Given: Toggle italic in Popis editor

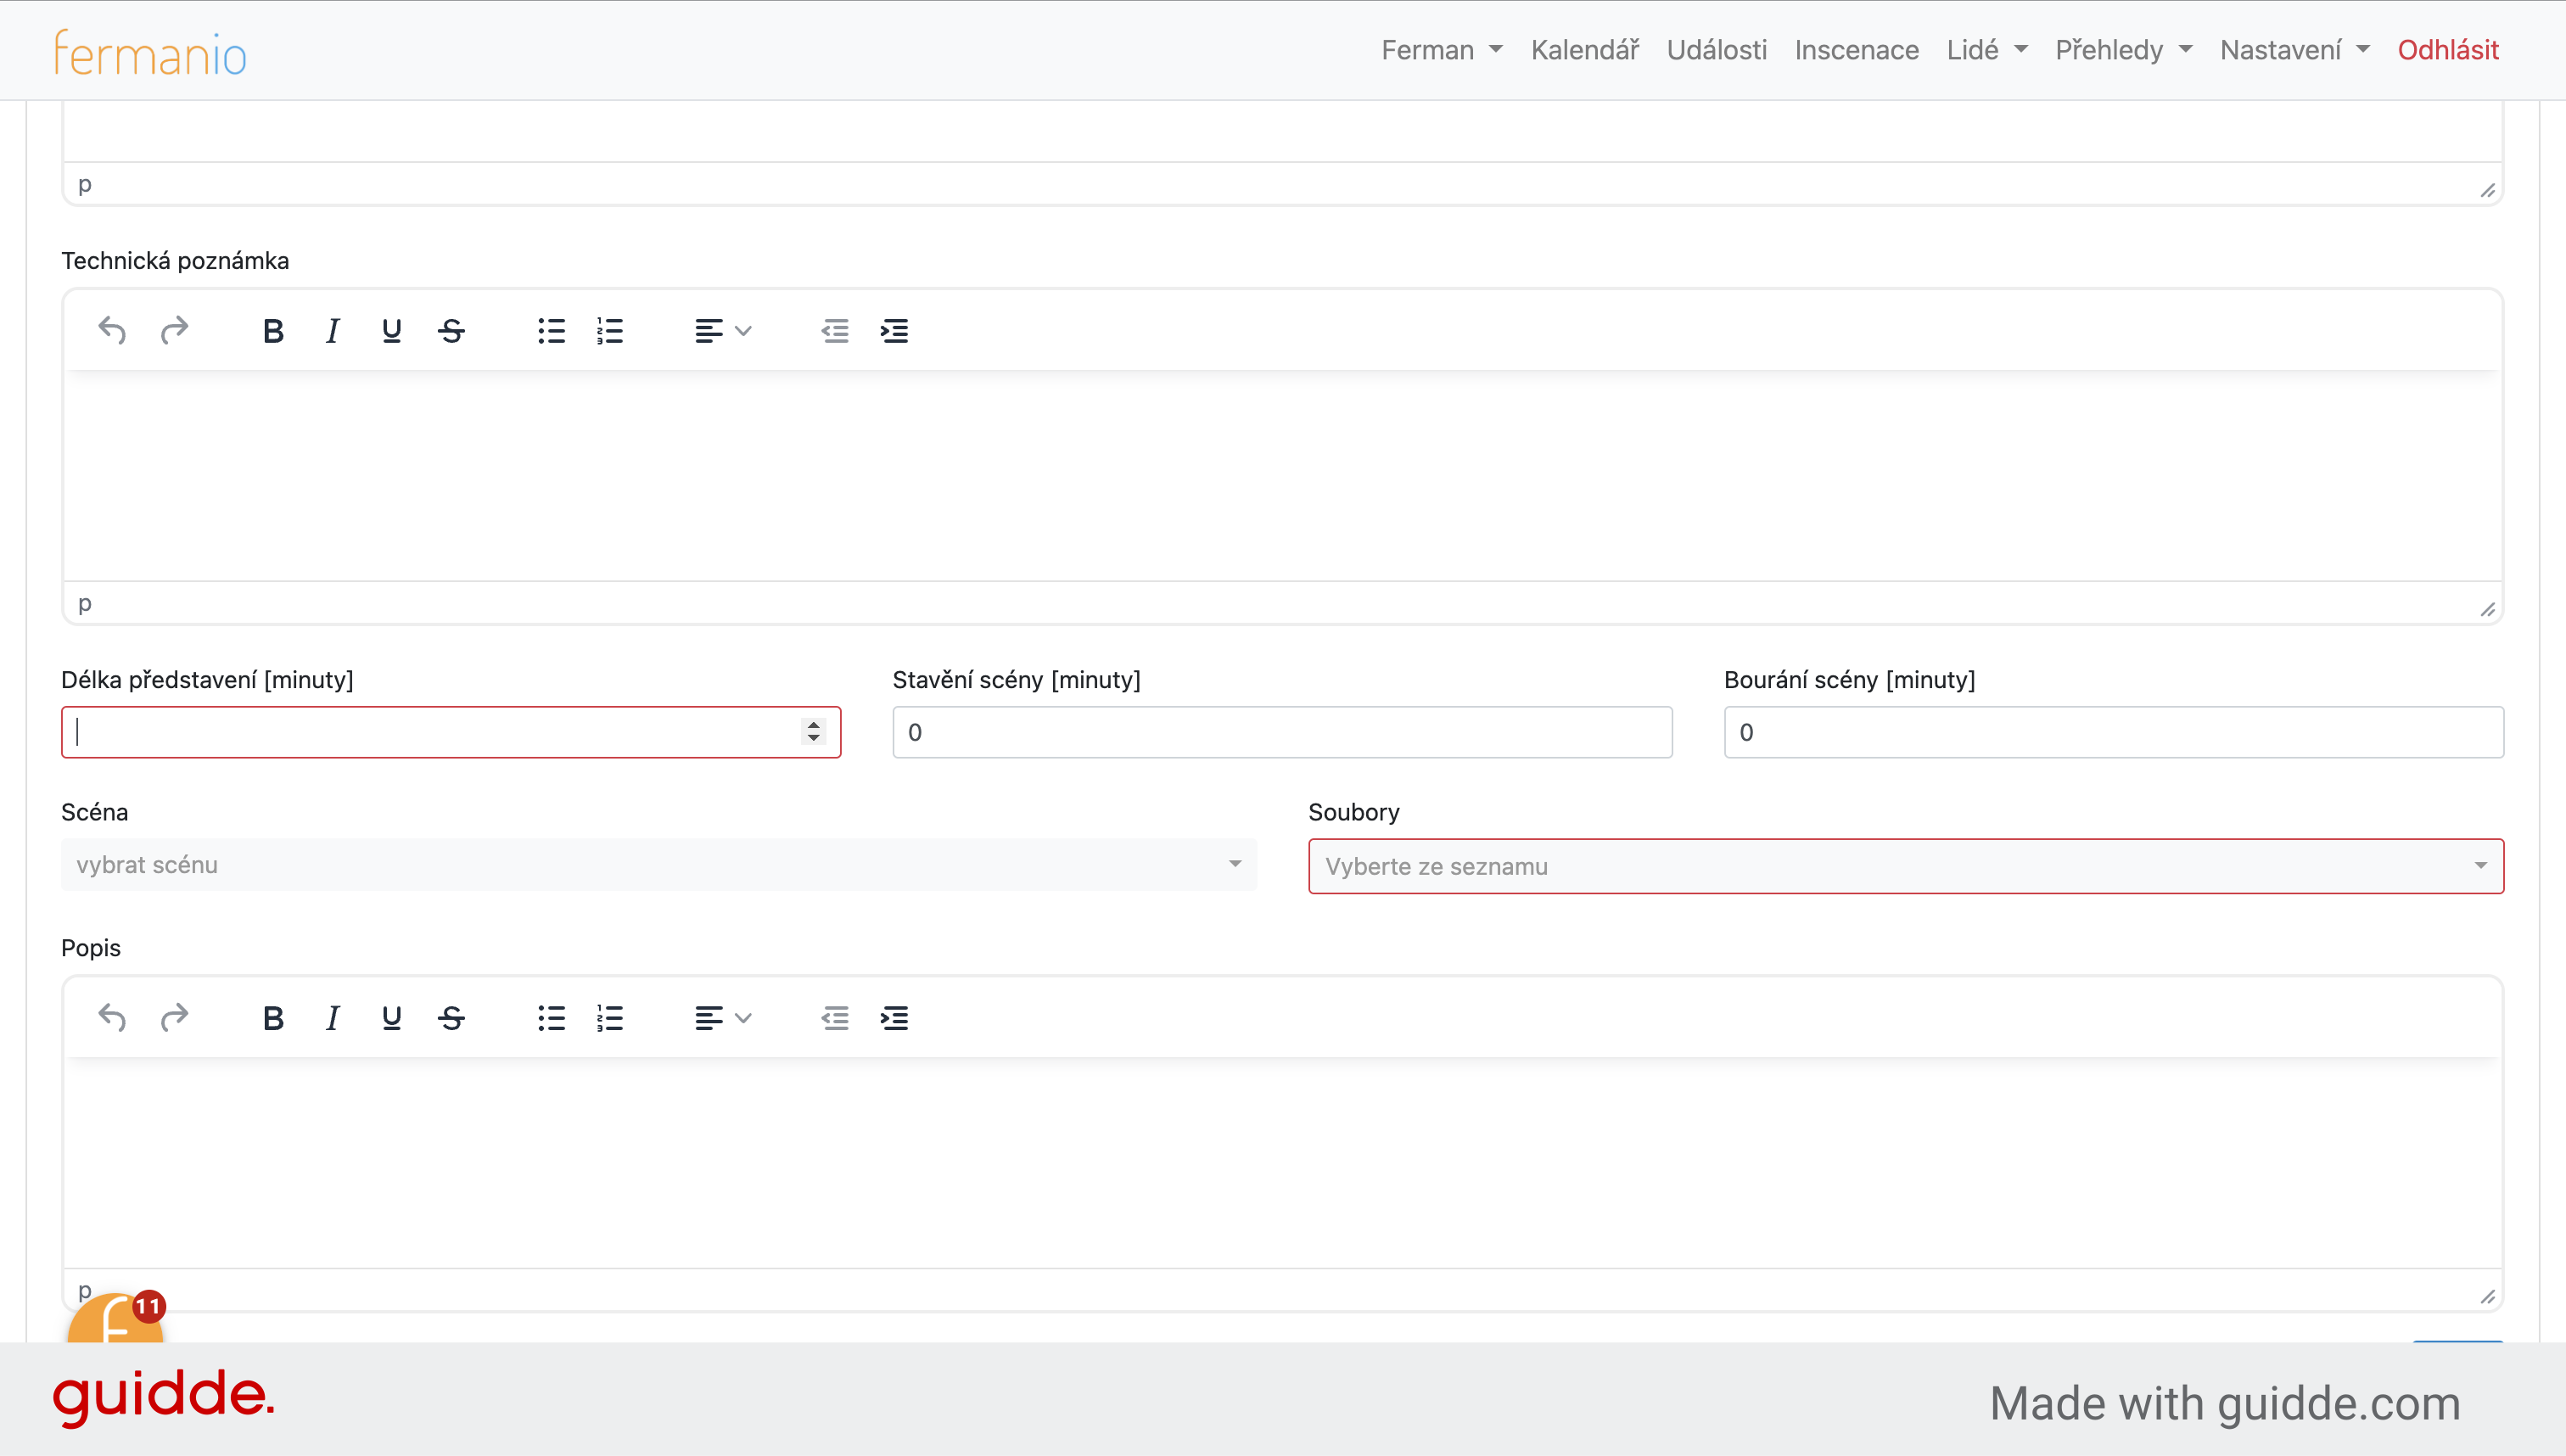Looking at the screenshot, I should pyautogui.click(x=332, y=1018).
